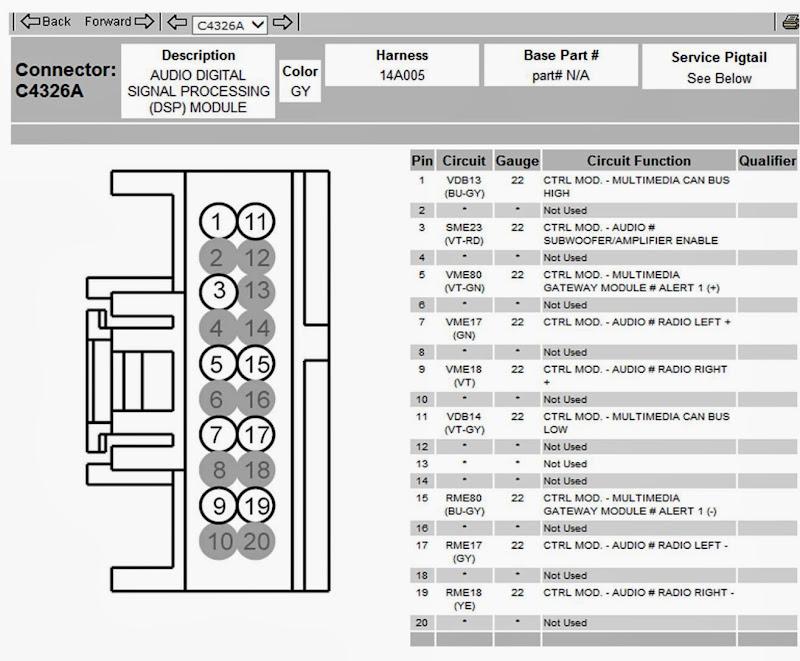Image resolution: width=800 pixels, height=661 pixels.
Task: Select the RME18 (YE) circuit entry
Action: point(464,599)
